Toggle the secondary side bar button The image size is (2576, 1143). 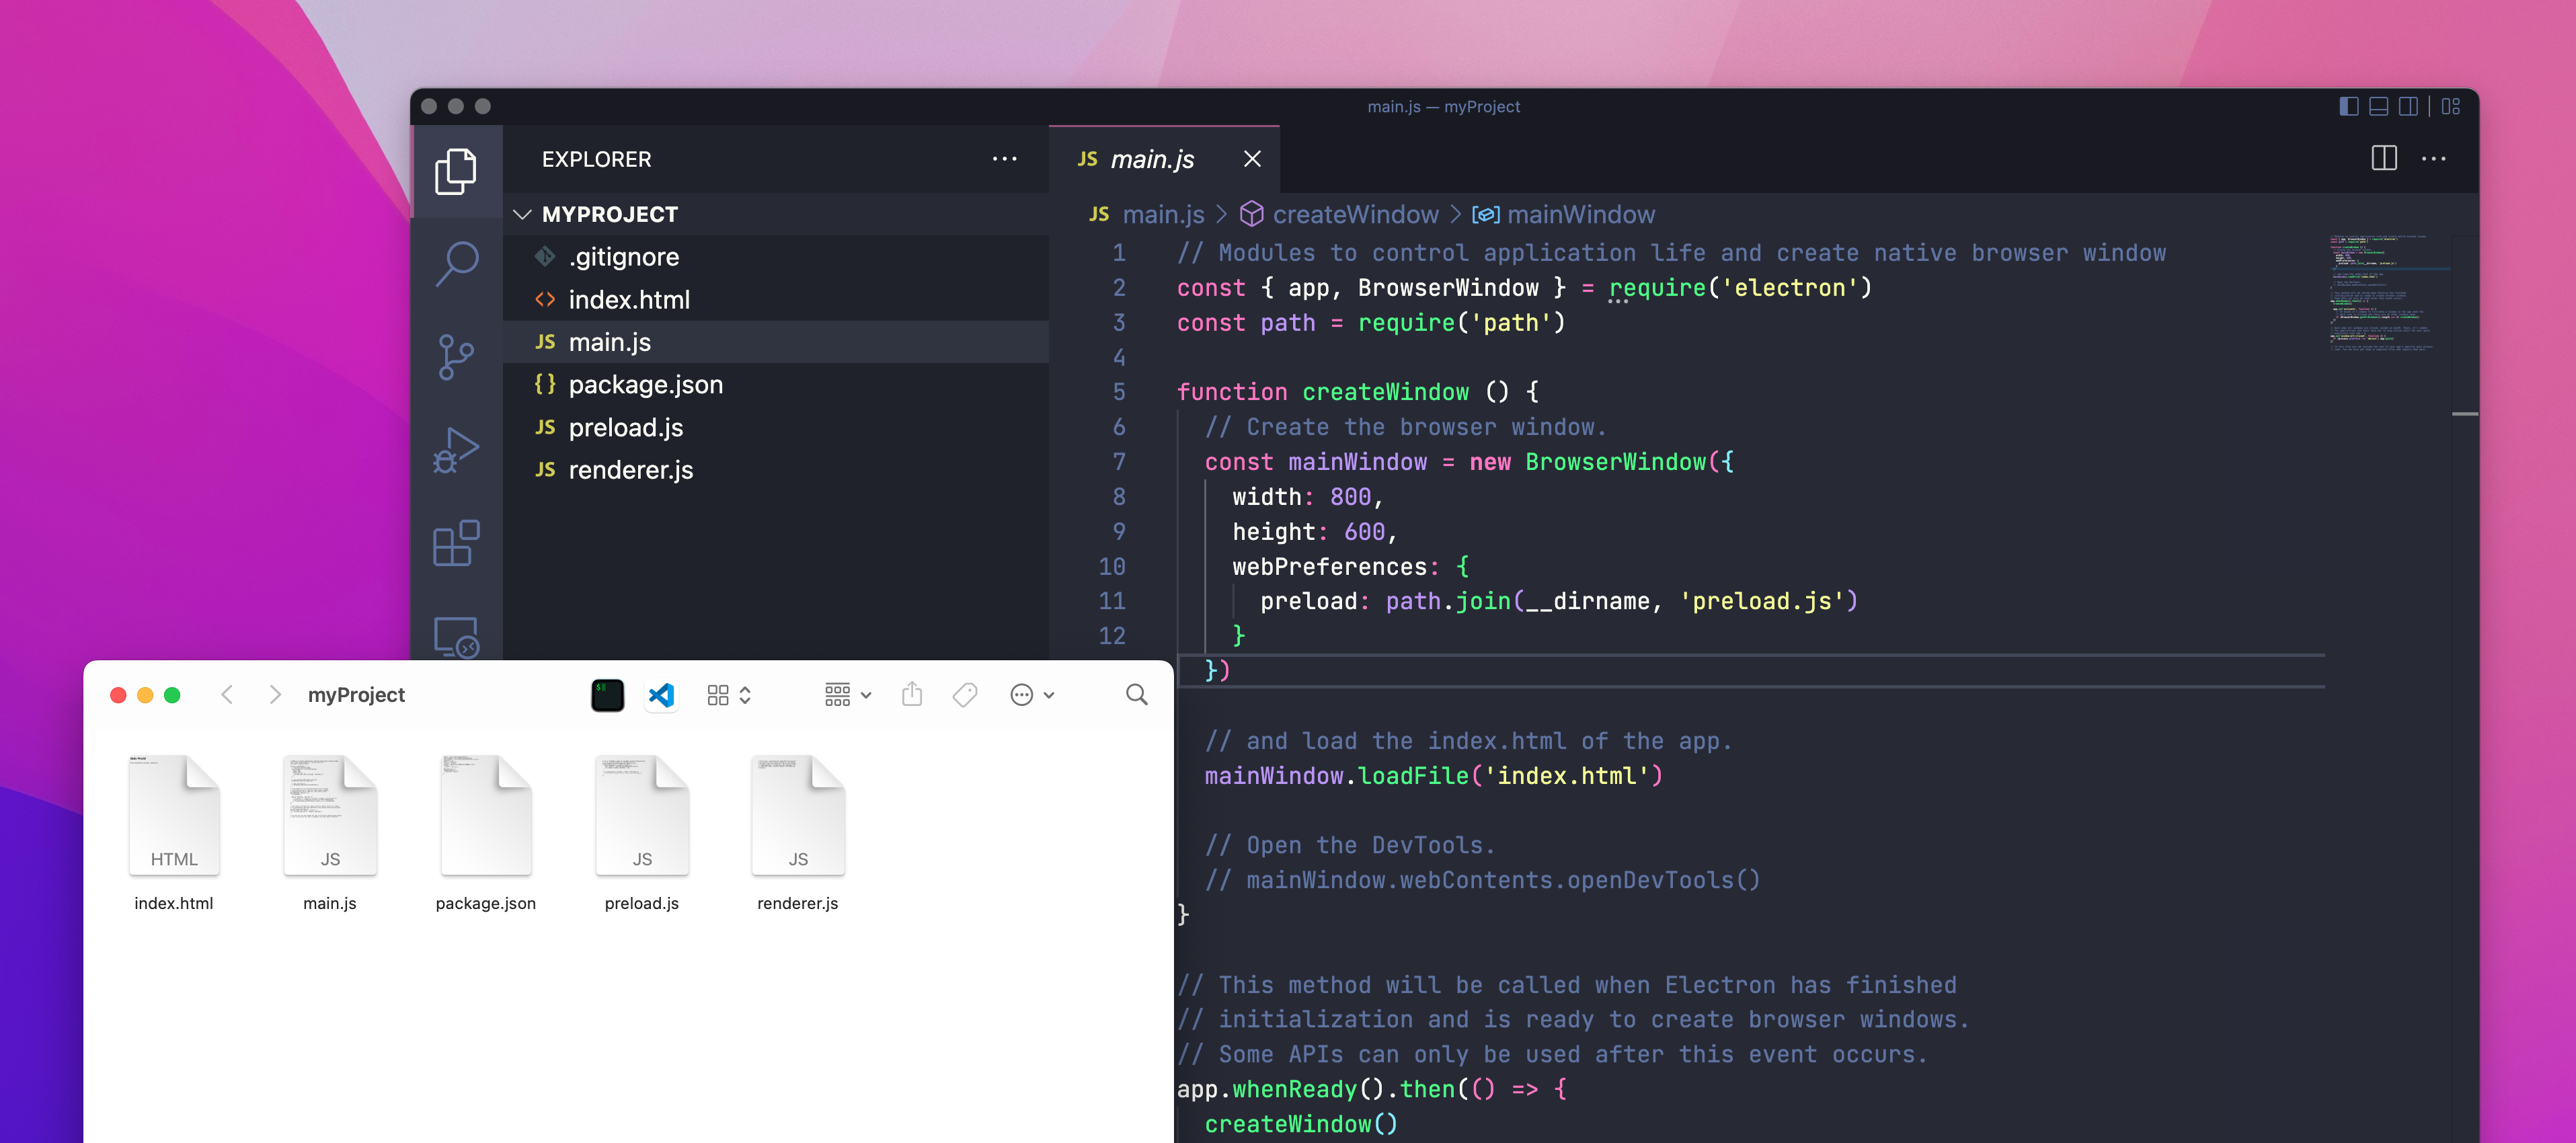[2408, 106]
